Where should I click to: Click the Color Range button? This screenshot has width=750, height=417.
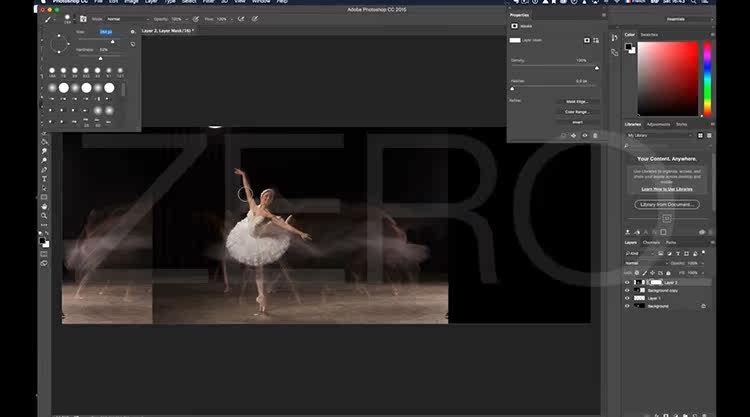click(577, 112)
